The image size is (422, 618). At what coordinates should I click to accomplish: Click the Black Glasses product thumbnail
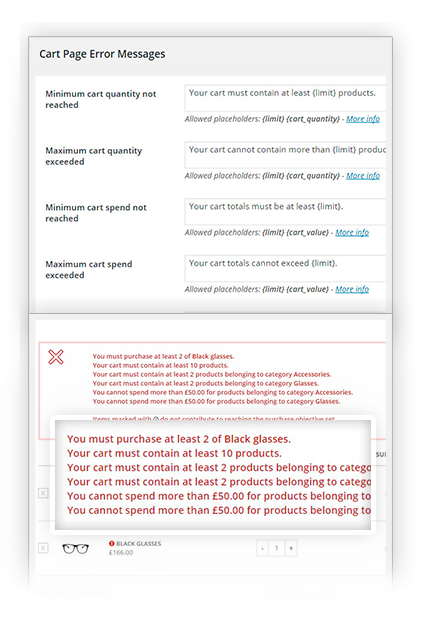[x=75, y=548]
